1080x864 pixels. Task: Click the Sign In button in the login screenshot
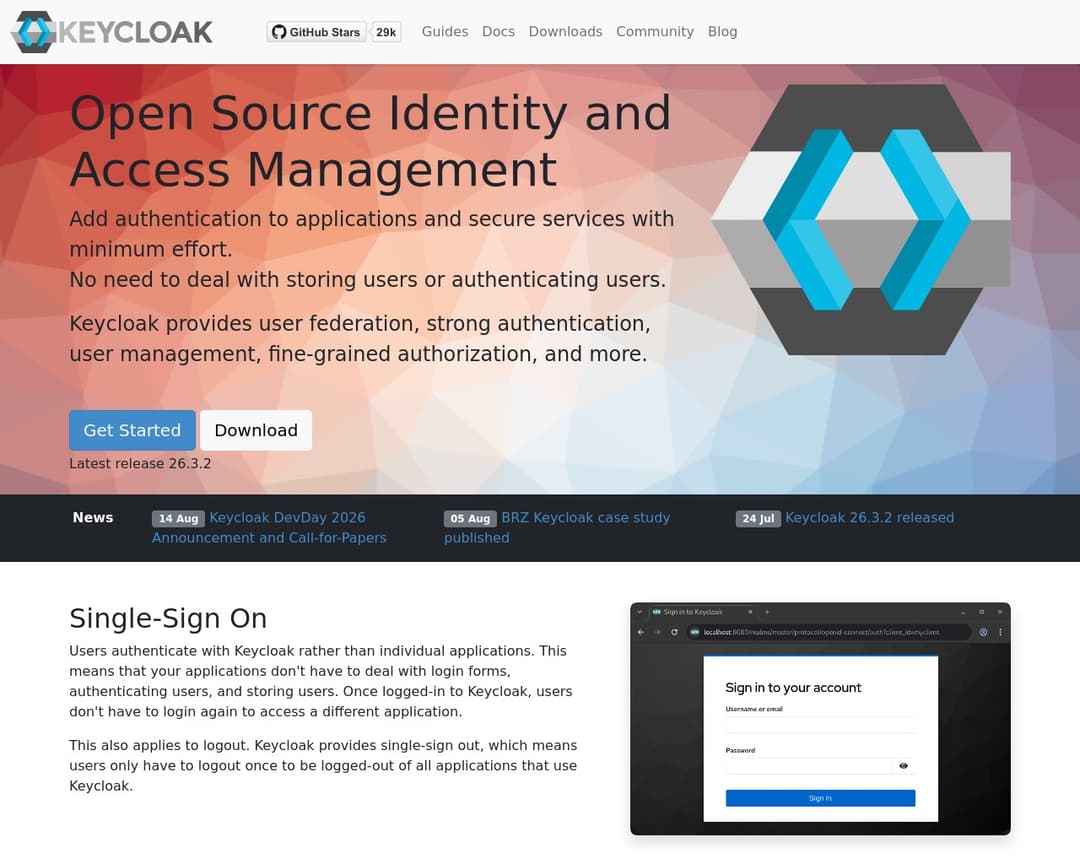pos(820,798)
